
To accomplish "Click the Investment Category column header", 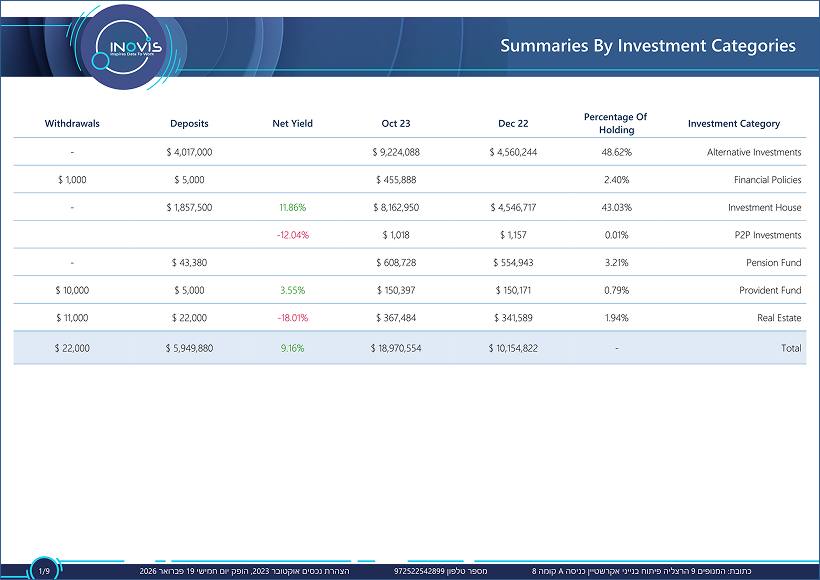I will coord(733,124).
